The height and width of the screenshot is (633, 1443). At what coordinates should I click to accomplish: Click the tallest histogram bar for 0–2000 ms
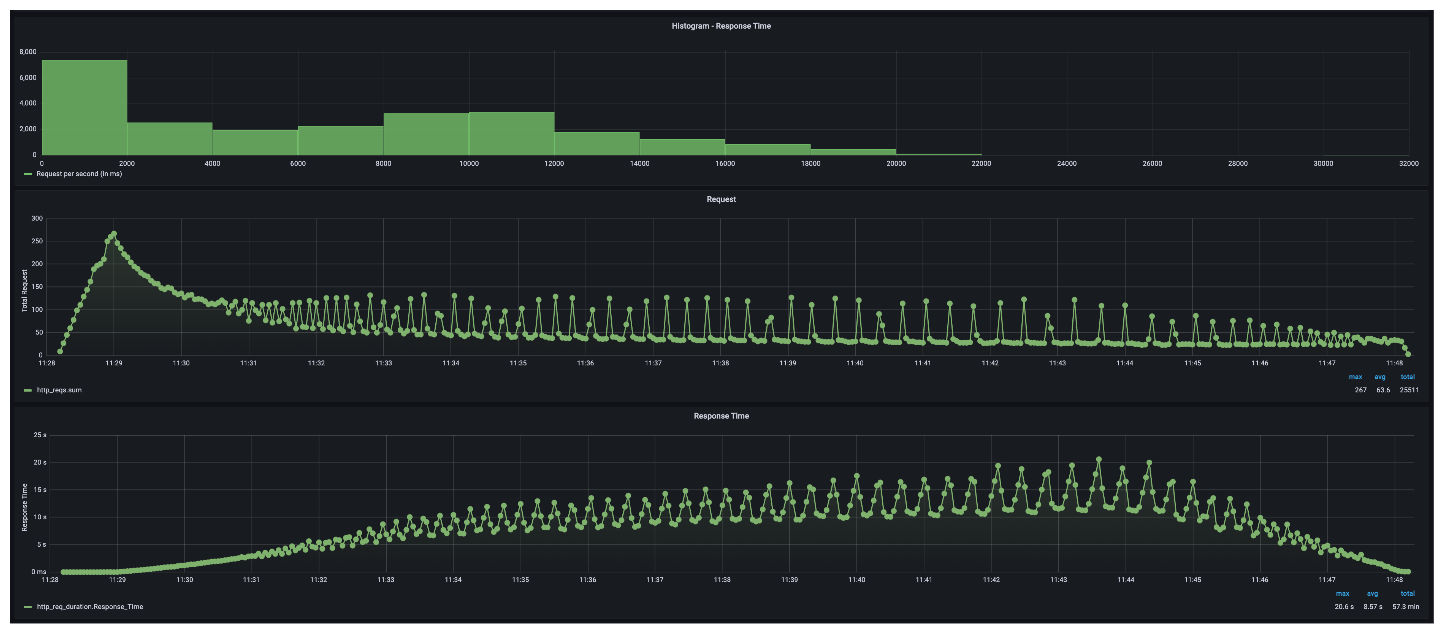(x=84, y=108)
